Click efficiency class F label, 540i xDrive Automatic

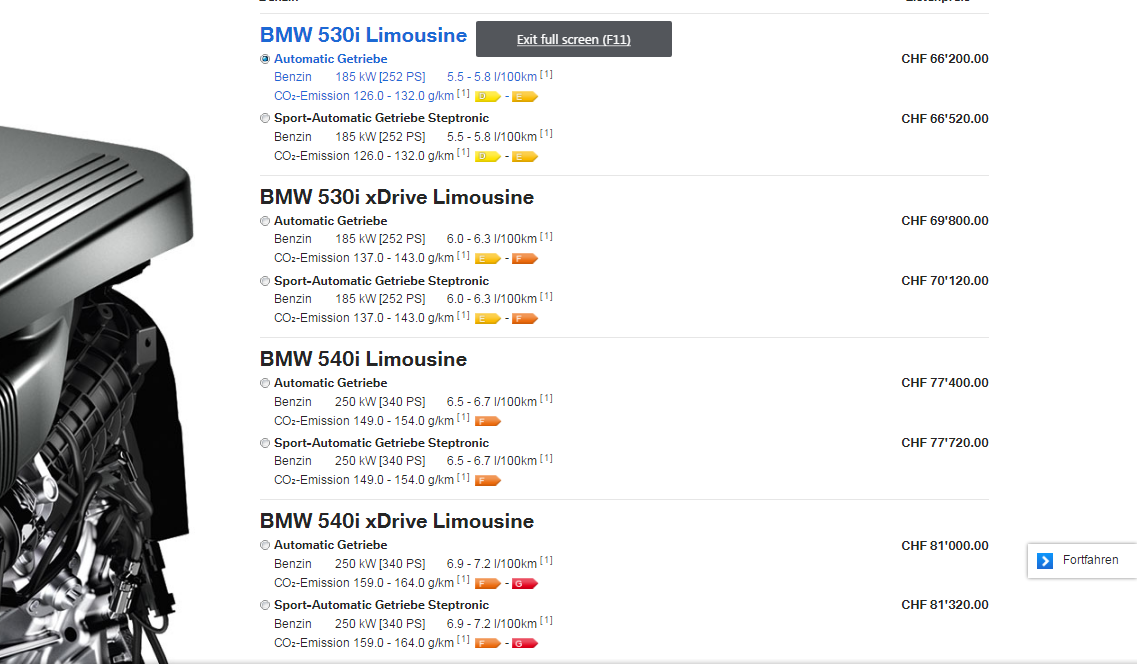(x=487, y=584)
